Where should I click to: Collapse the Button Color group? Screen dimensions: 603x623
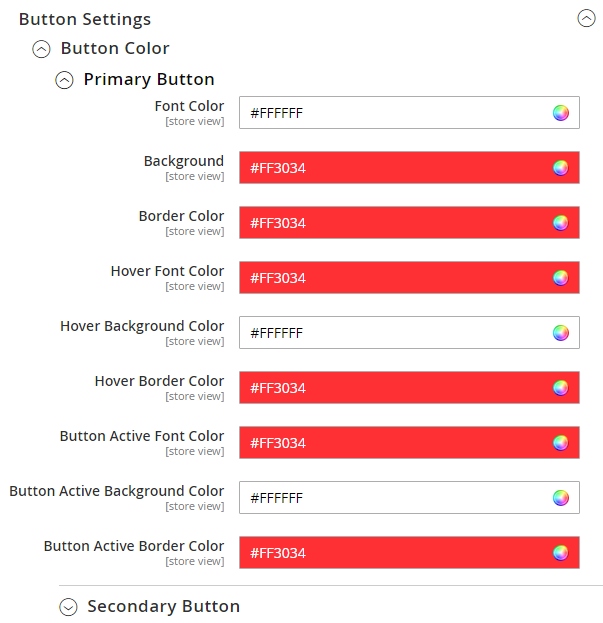coord(41,48)
